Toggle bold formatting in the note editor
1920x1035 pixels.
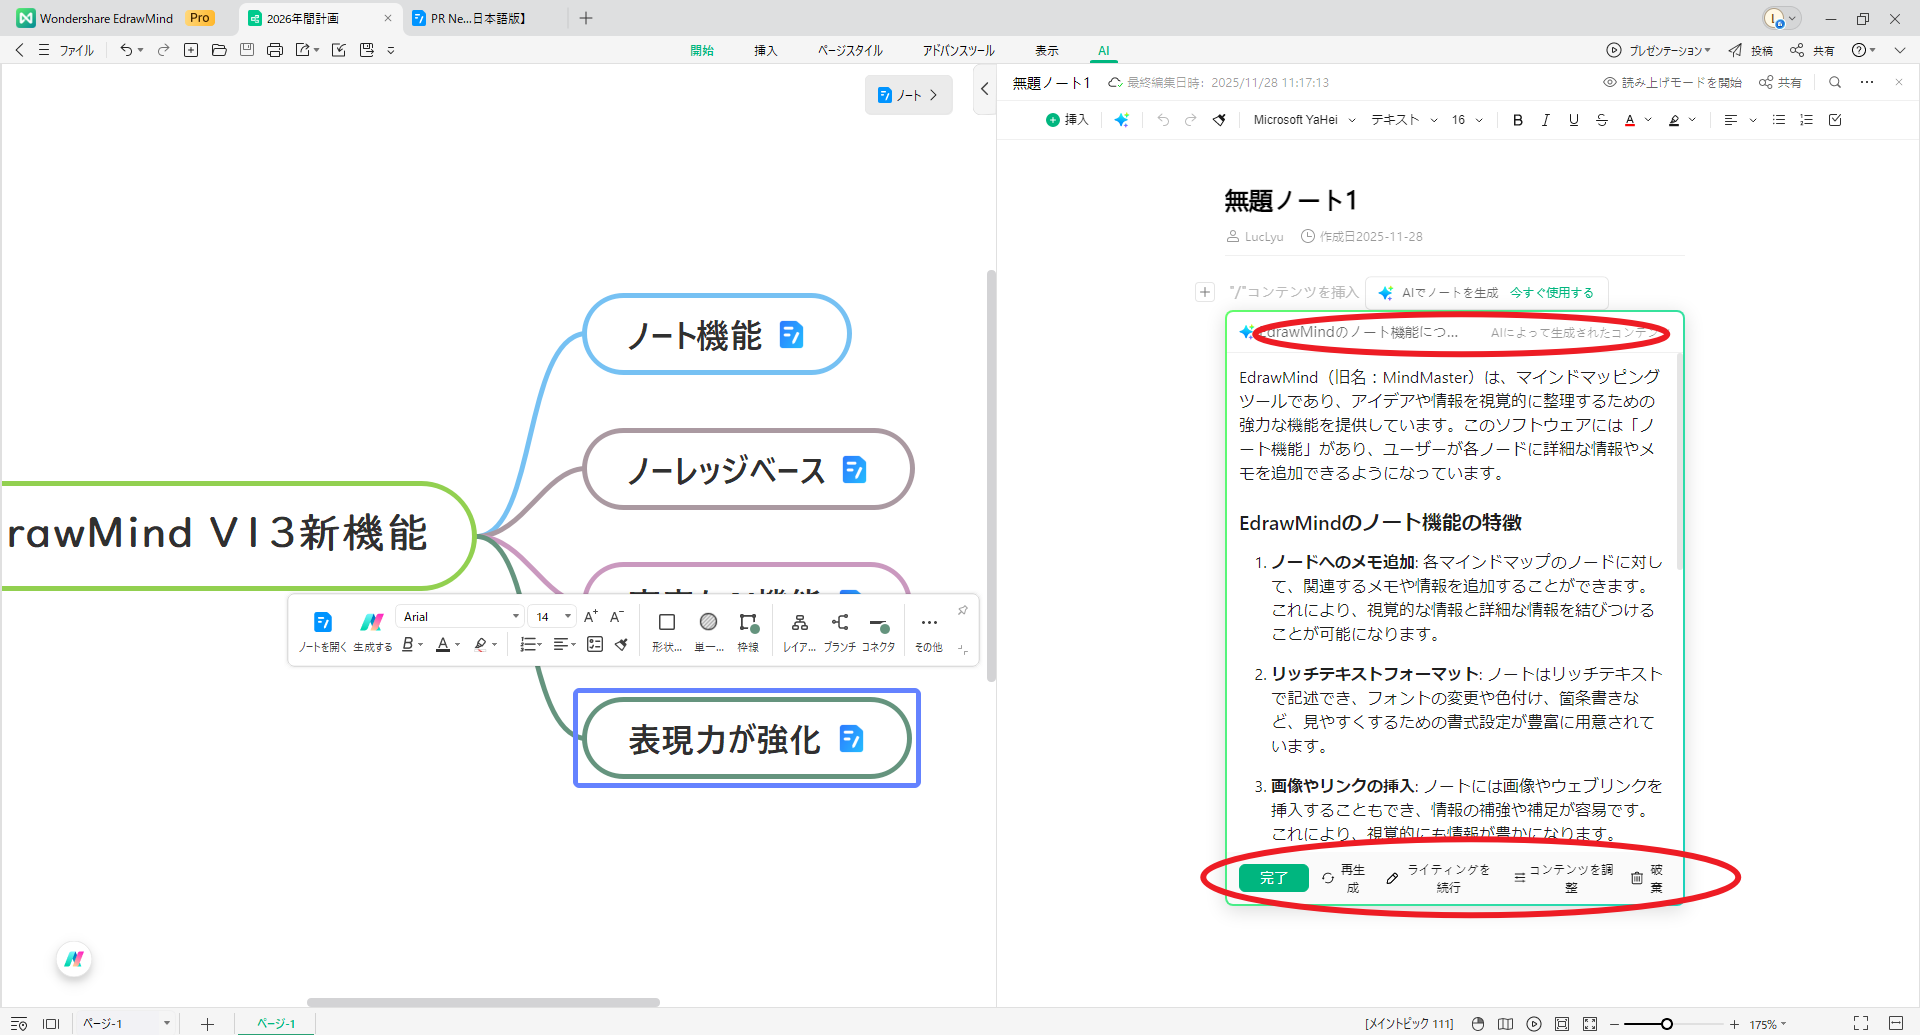[x=1517, y=119]
